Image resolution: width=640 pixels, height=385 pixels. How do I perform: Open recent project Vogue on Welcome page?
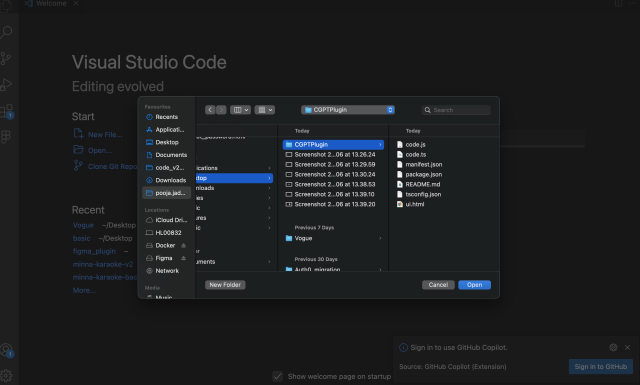coord(83,225)
